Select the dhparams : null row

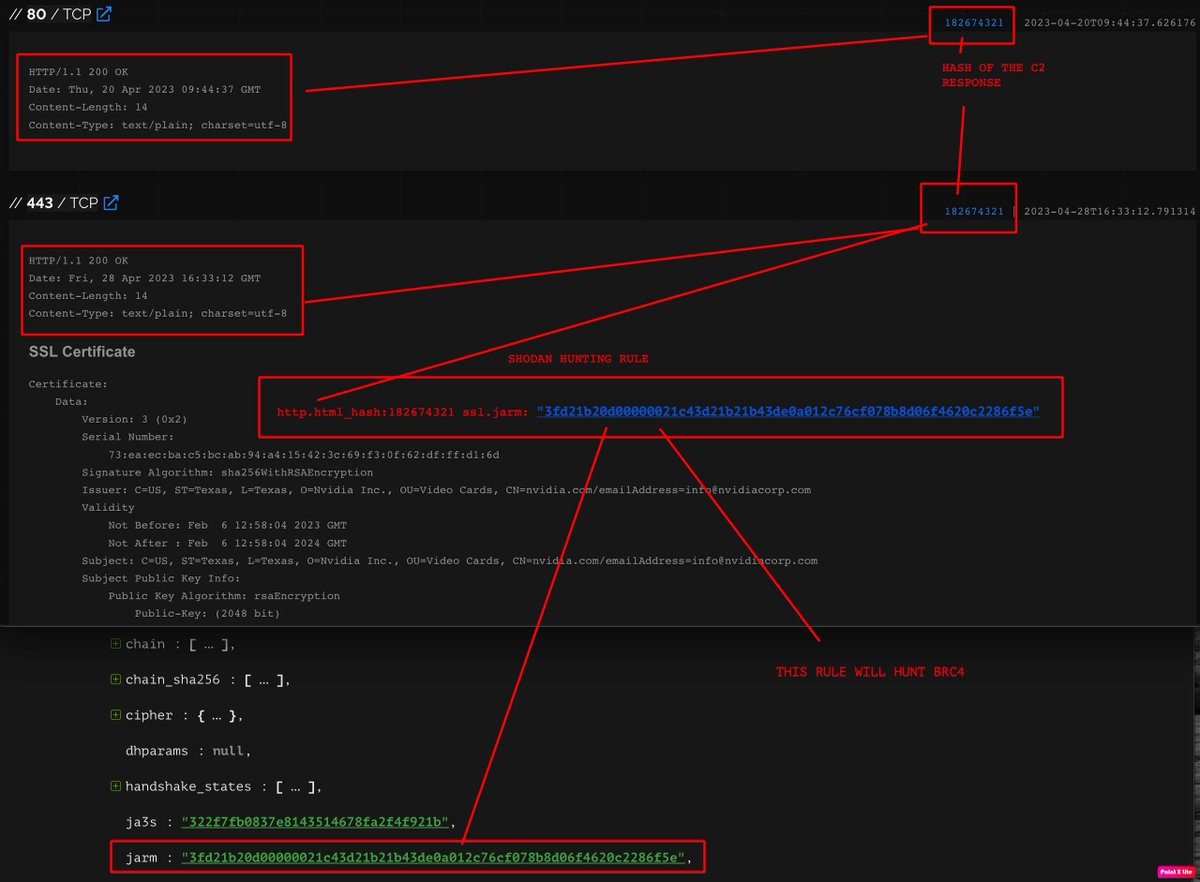(186, 751)
